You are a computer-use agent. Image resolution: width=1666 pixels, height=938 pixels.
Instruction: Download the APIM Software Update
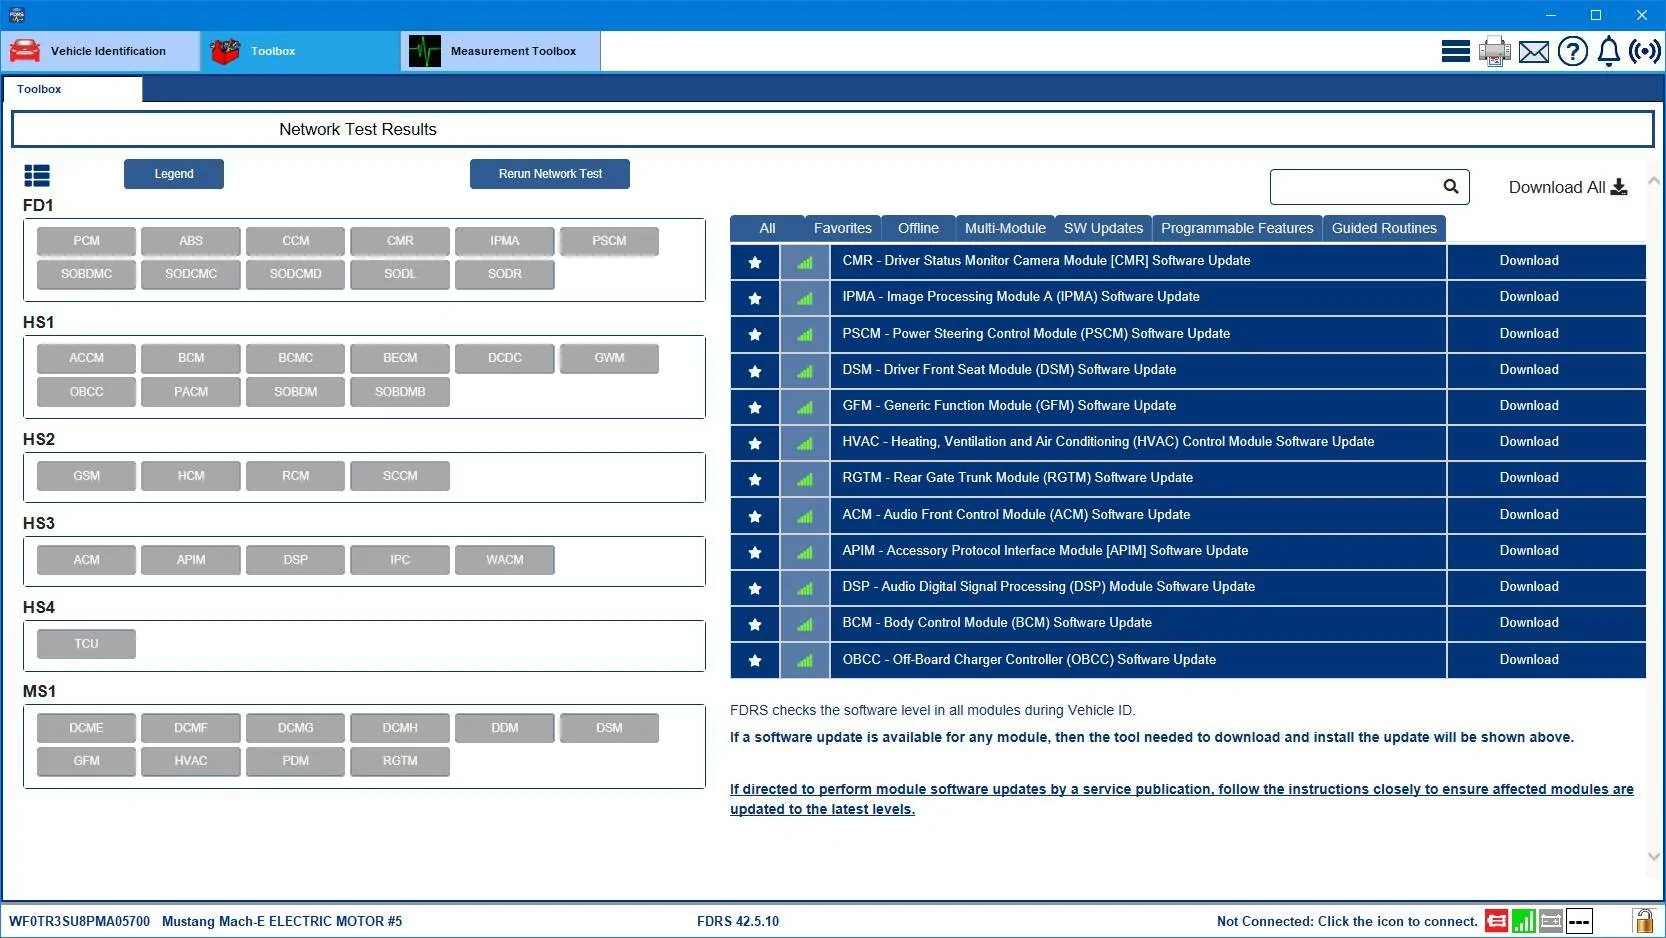[1546, 552]
